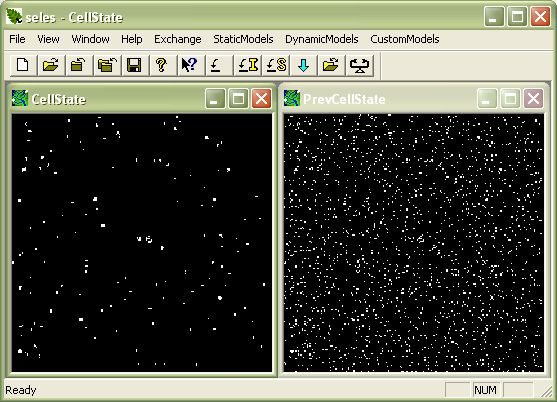Close the CellState child window
Screen dimensions: 557x402
click(261, 98)
